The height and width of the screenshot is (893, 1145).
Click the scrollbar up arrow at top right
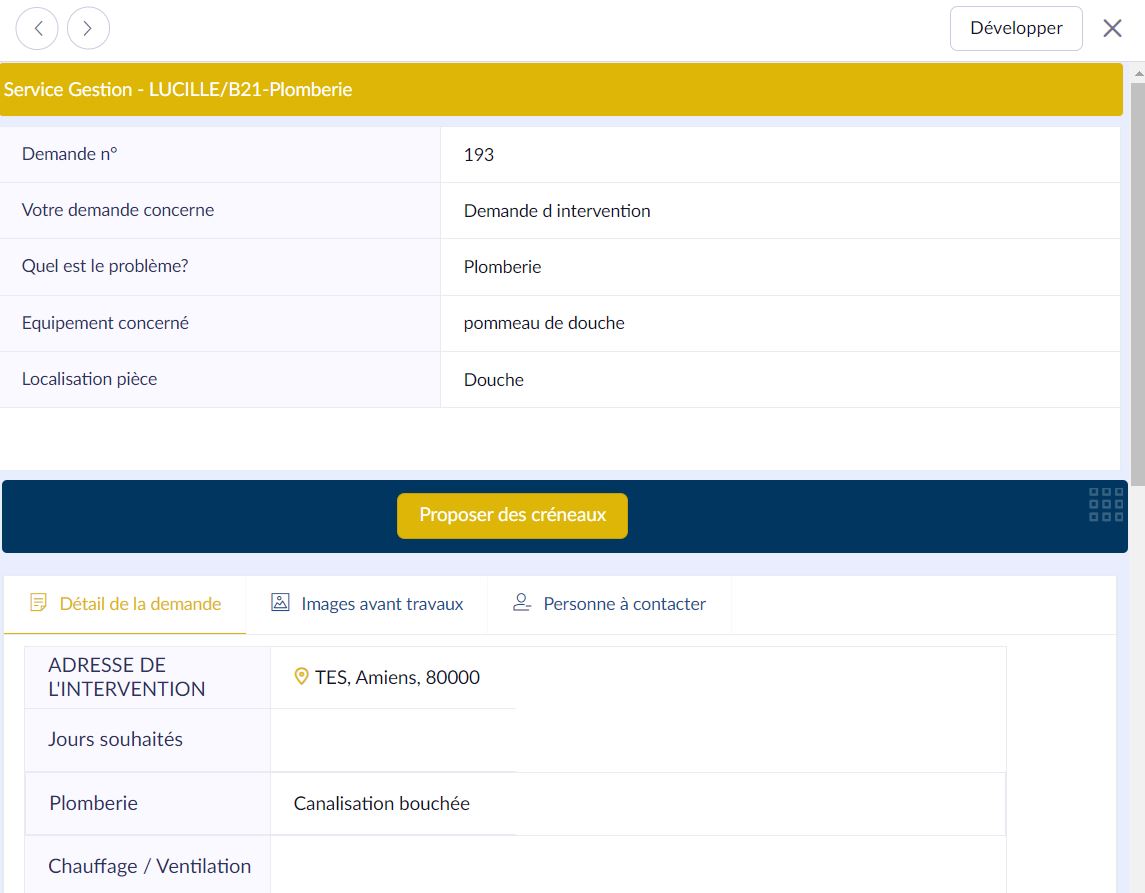[x=1137, y=72]
